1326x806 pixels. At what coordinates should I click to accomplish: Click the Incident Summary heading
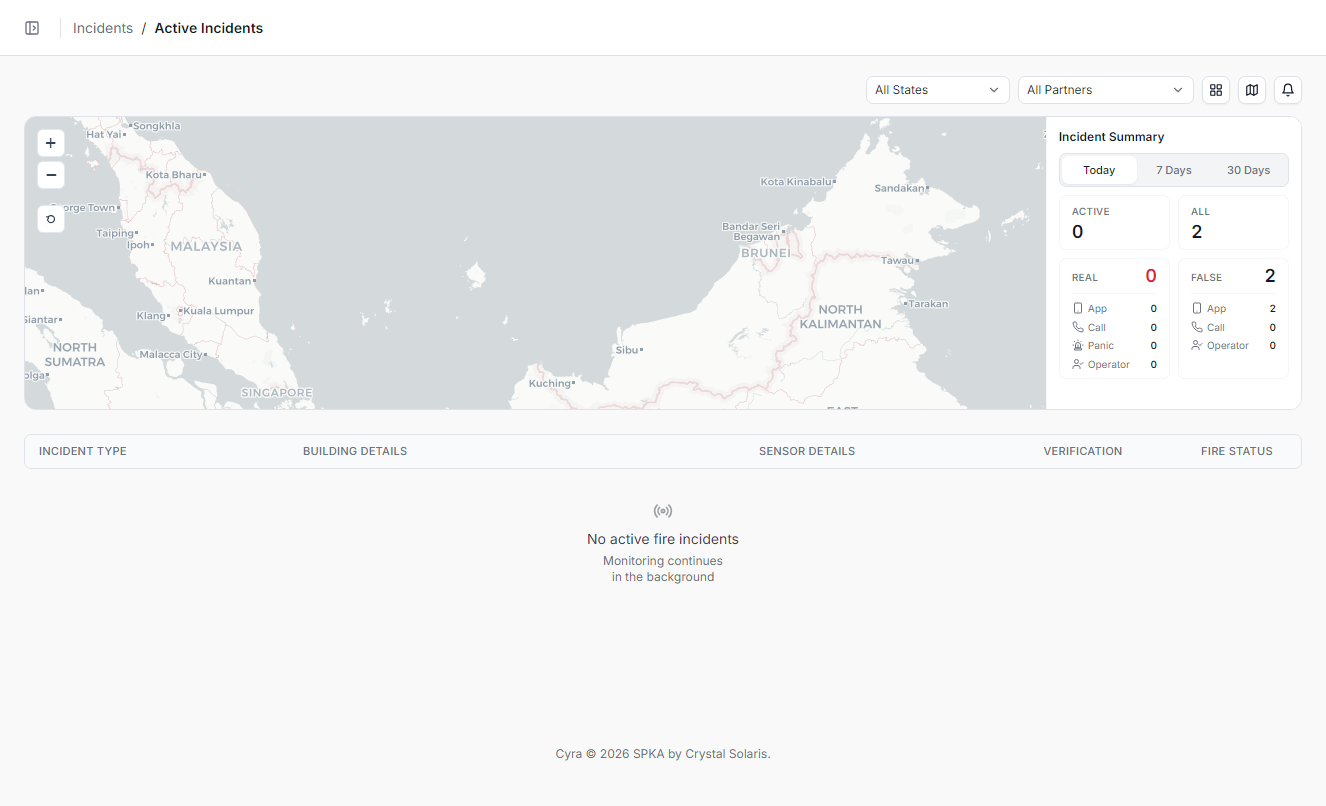point(1112,137)
